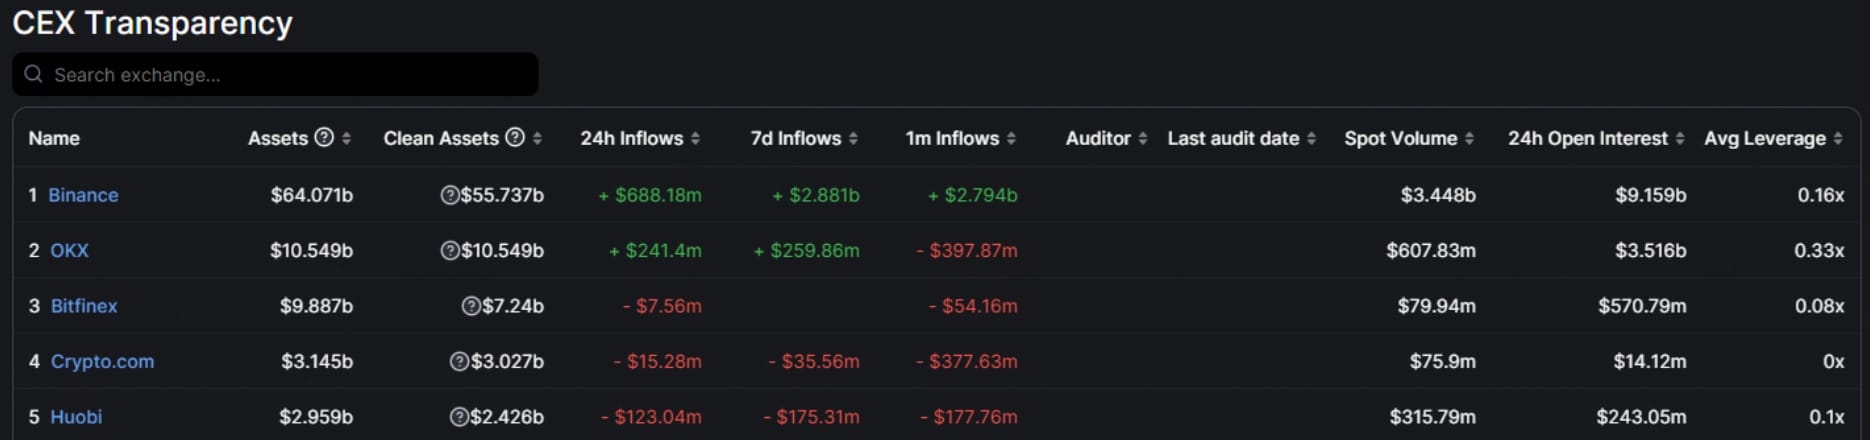
Task: Focus the Search exchange input field
Action: (290, 75)
